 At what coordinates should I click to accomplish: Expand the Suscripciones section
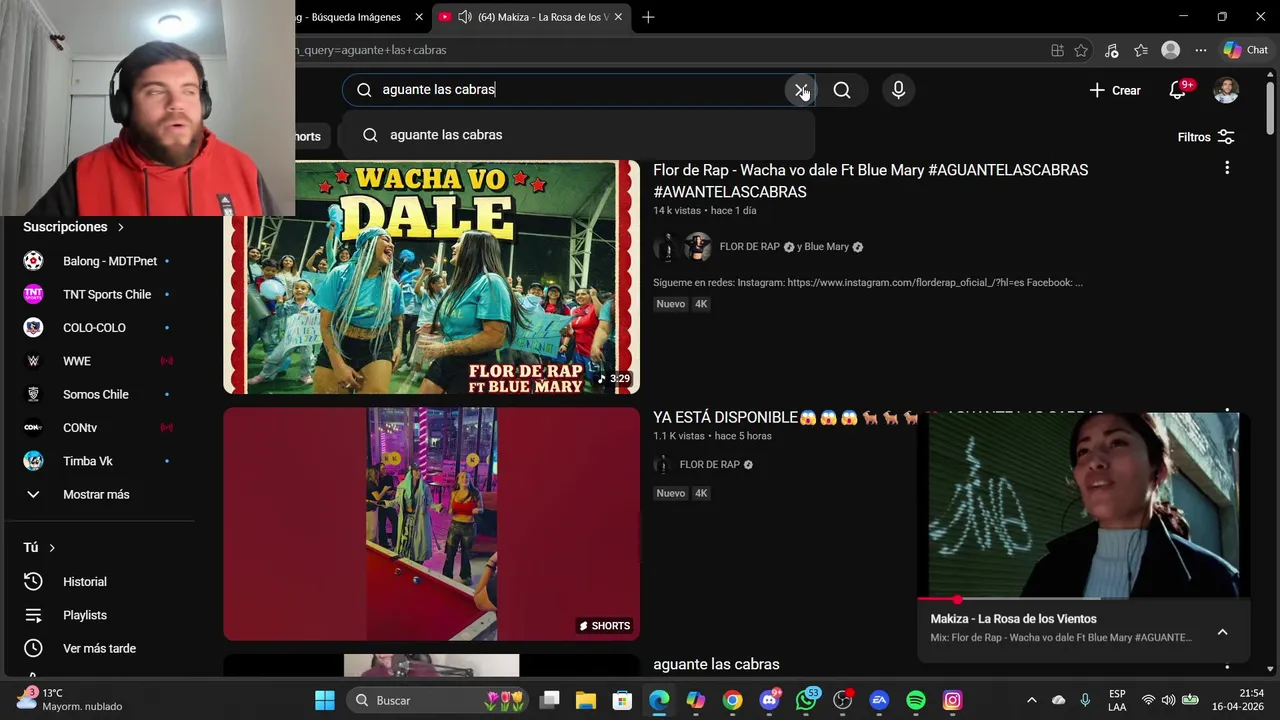pos(74,227)
